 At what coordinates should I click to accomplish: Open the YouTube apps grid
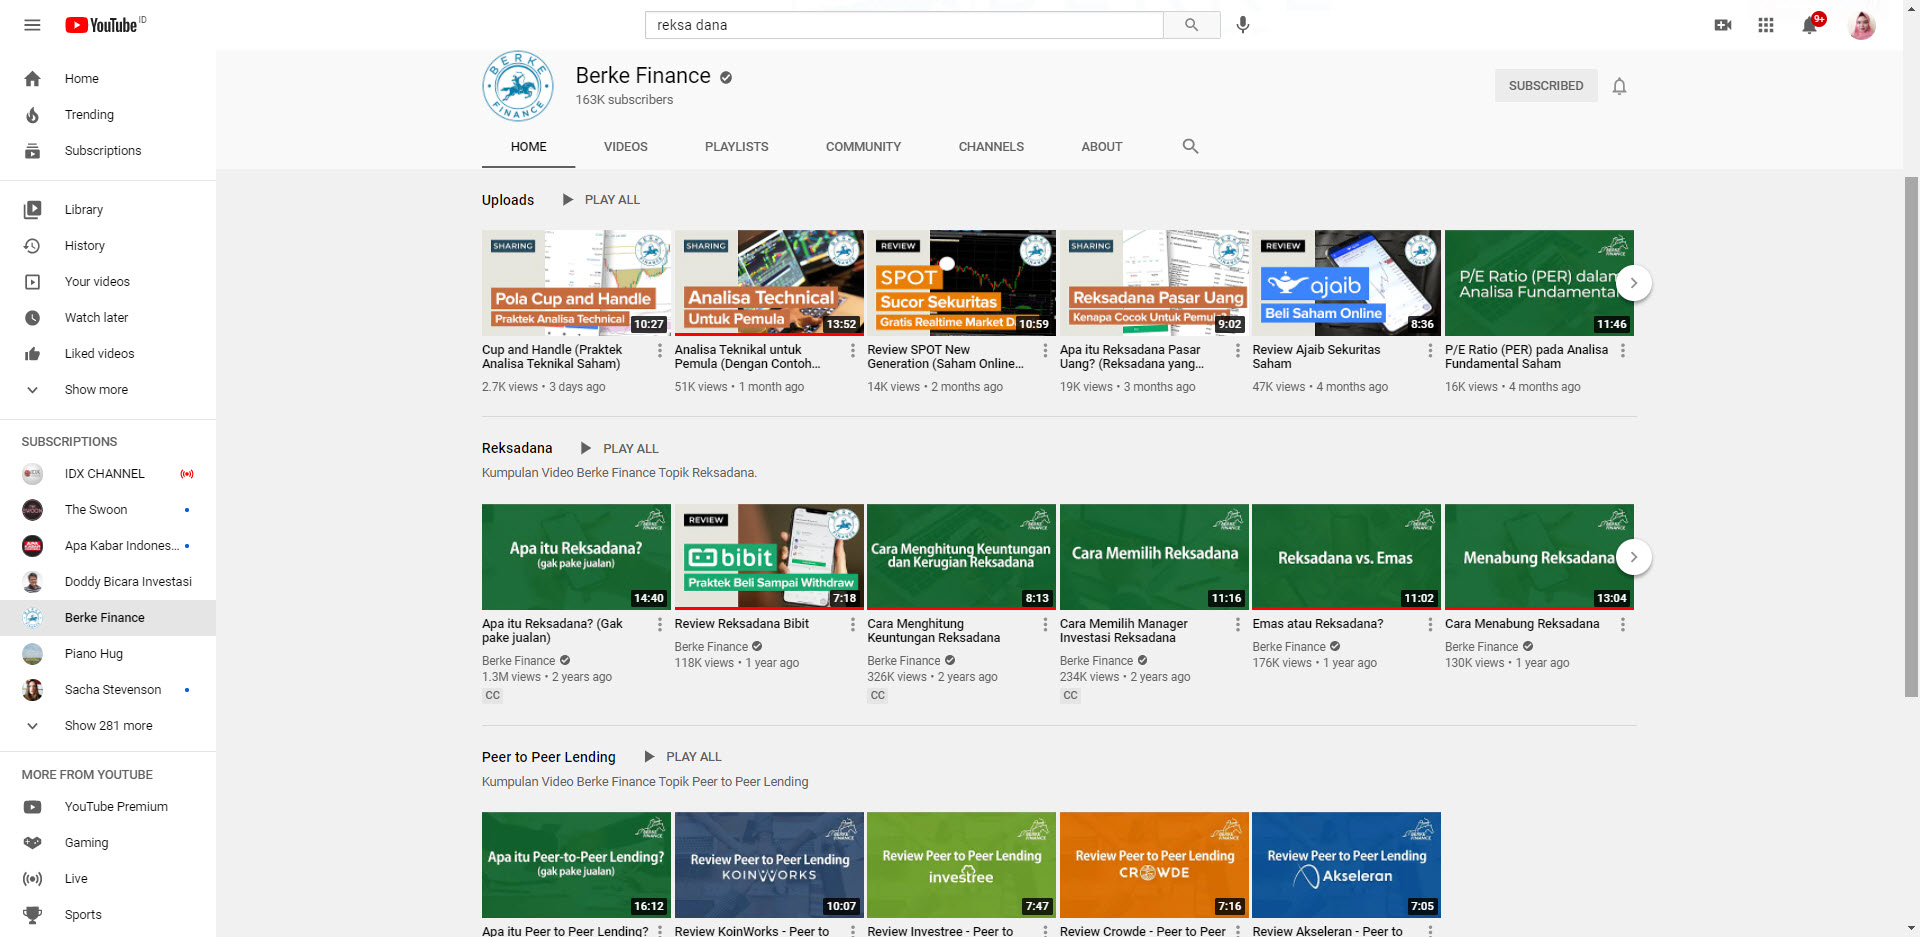click(x=1766, y=25)
